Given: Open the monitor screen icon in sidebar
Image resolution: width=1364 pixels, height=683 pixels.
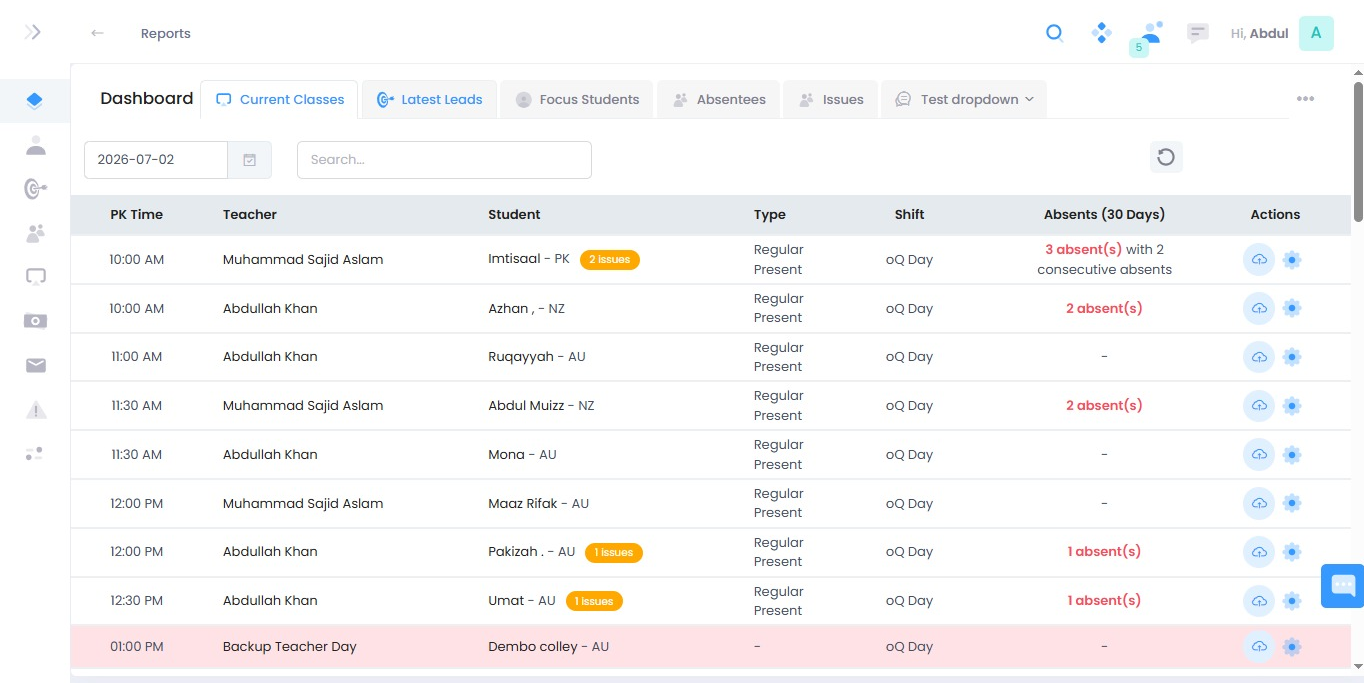Looking at the screenshot, I should (36, 277).
